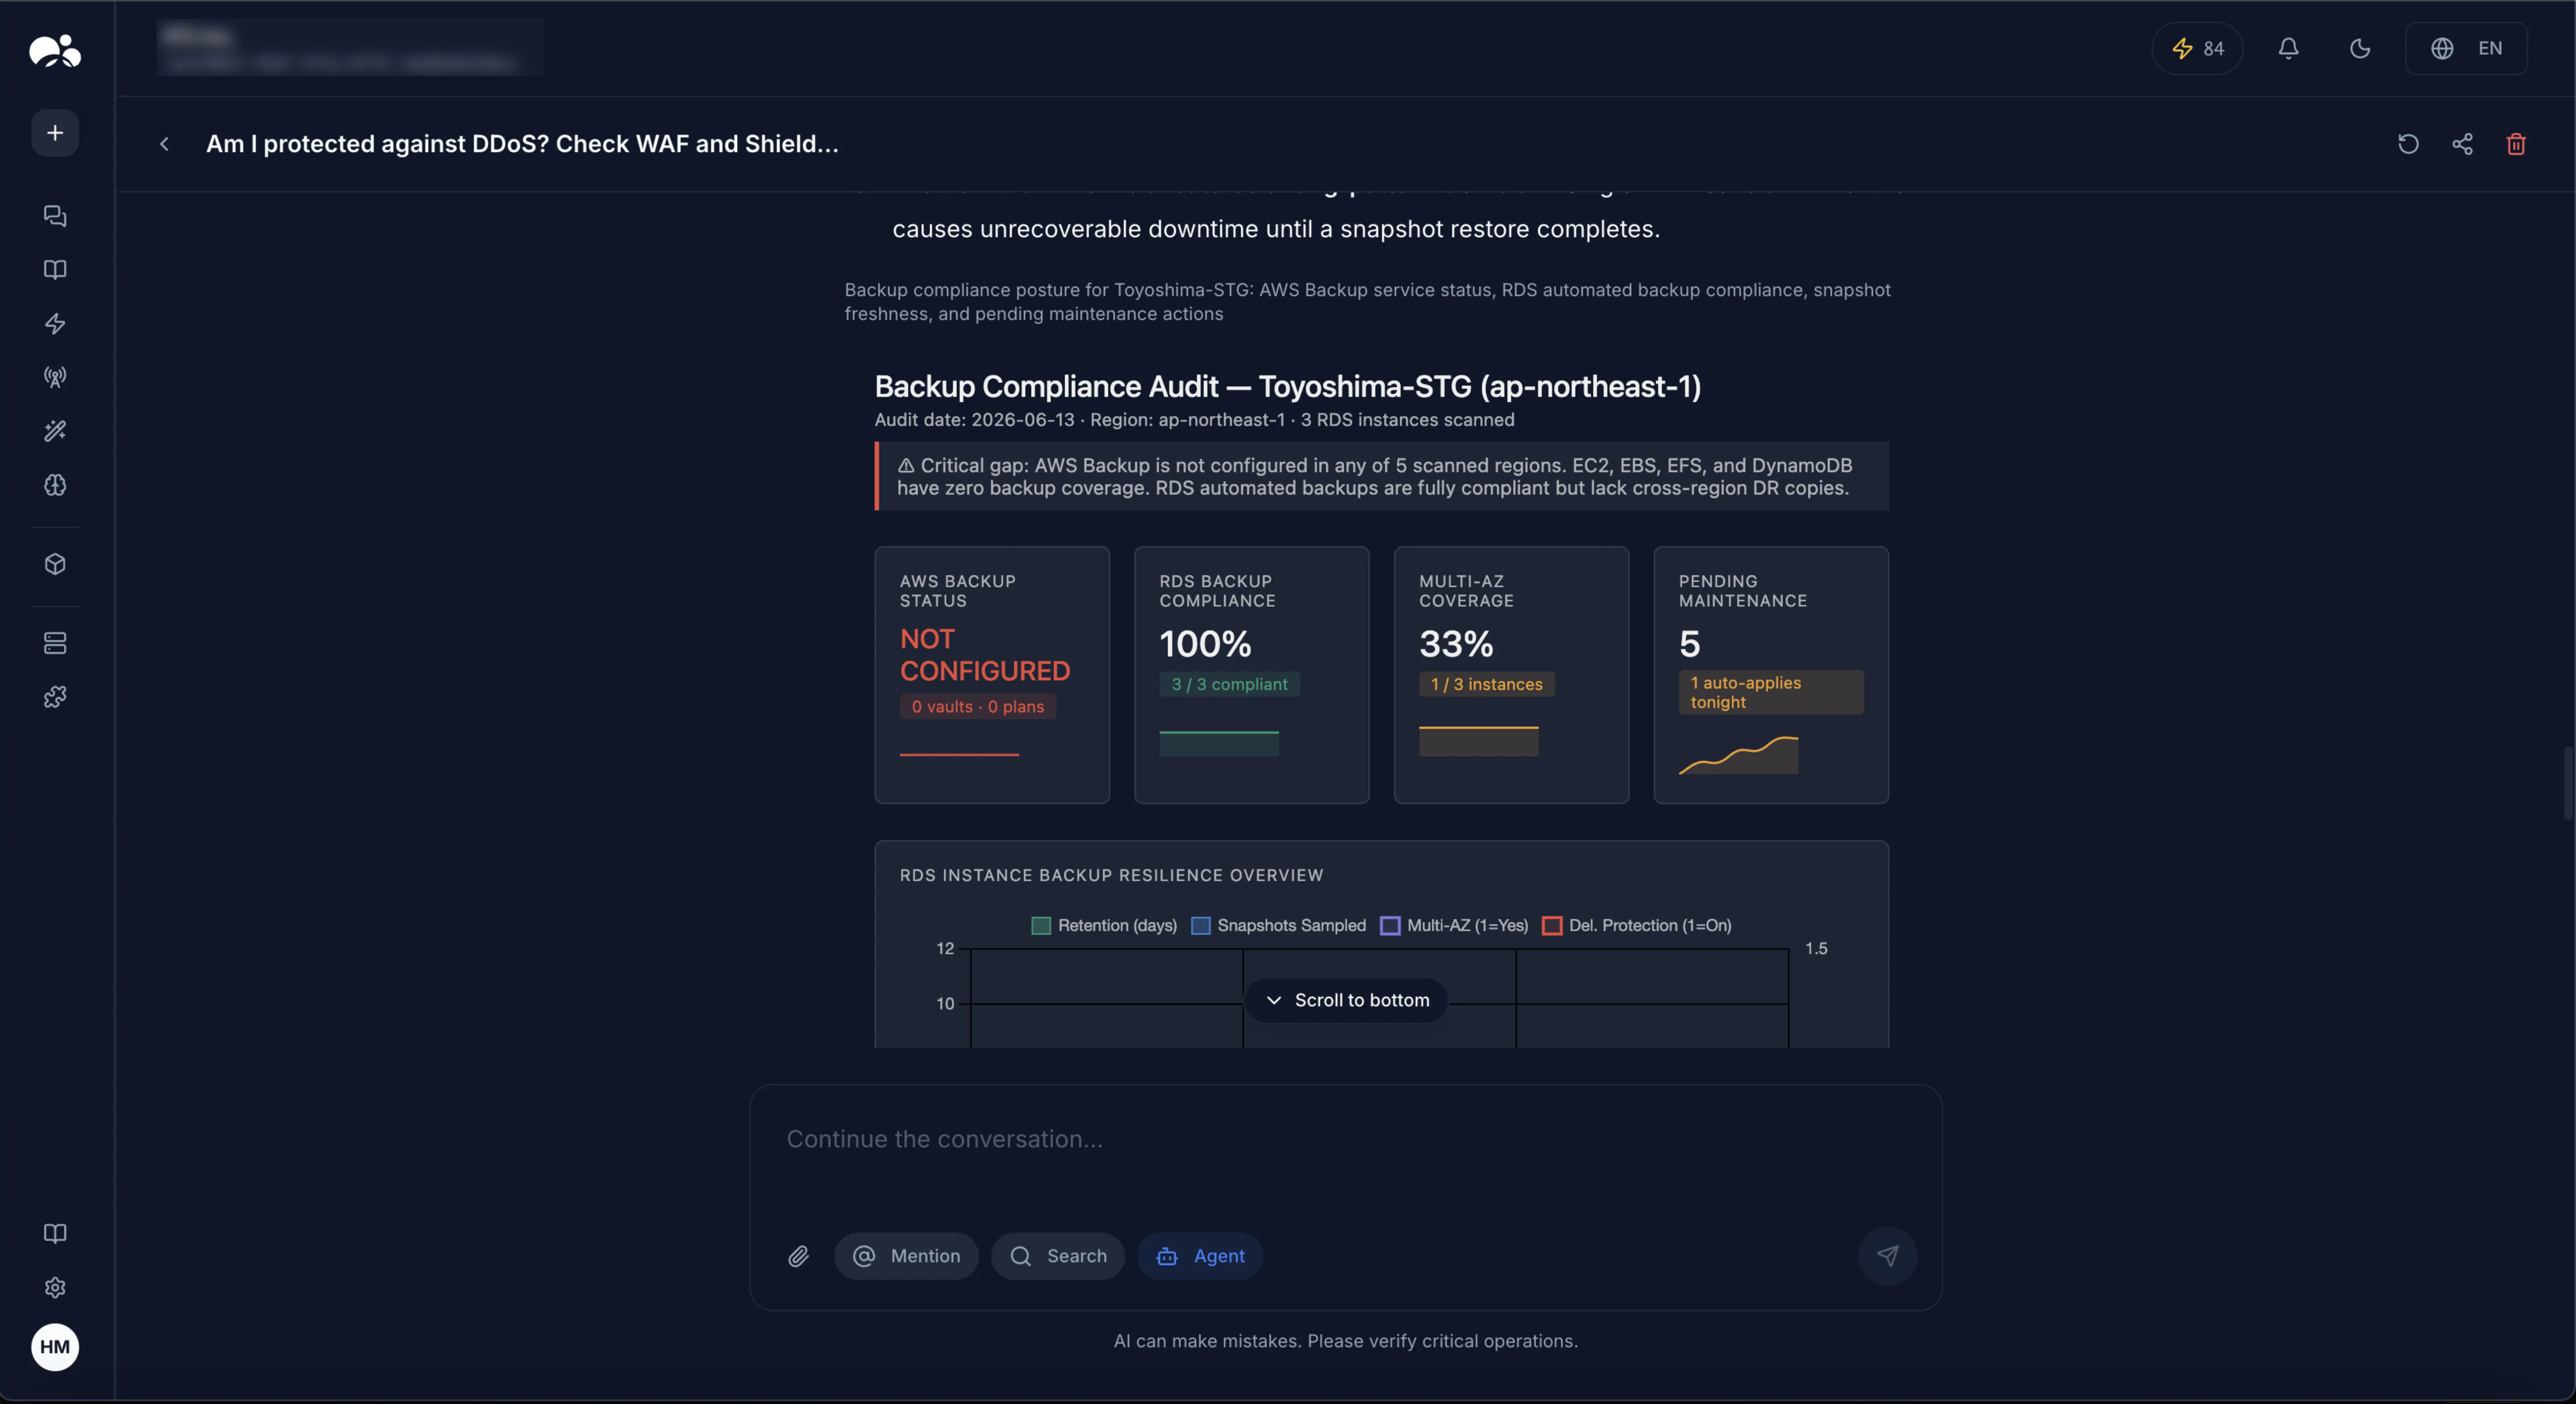2576x1404 pixels.
Task: Click the Multi-AZ Coverage card
Action: tap(1512, 675)
